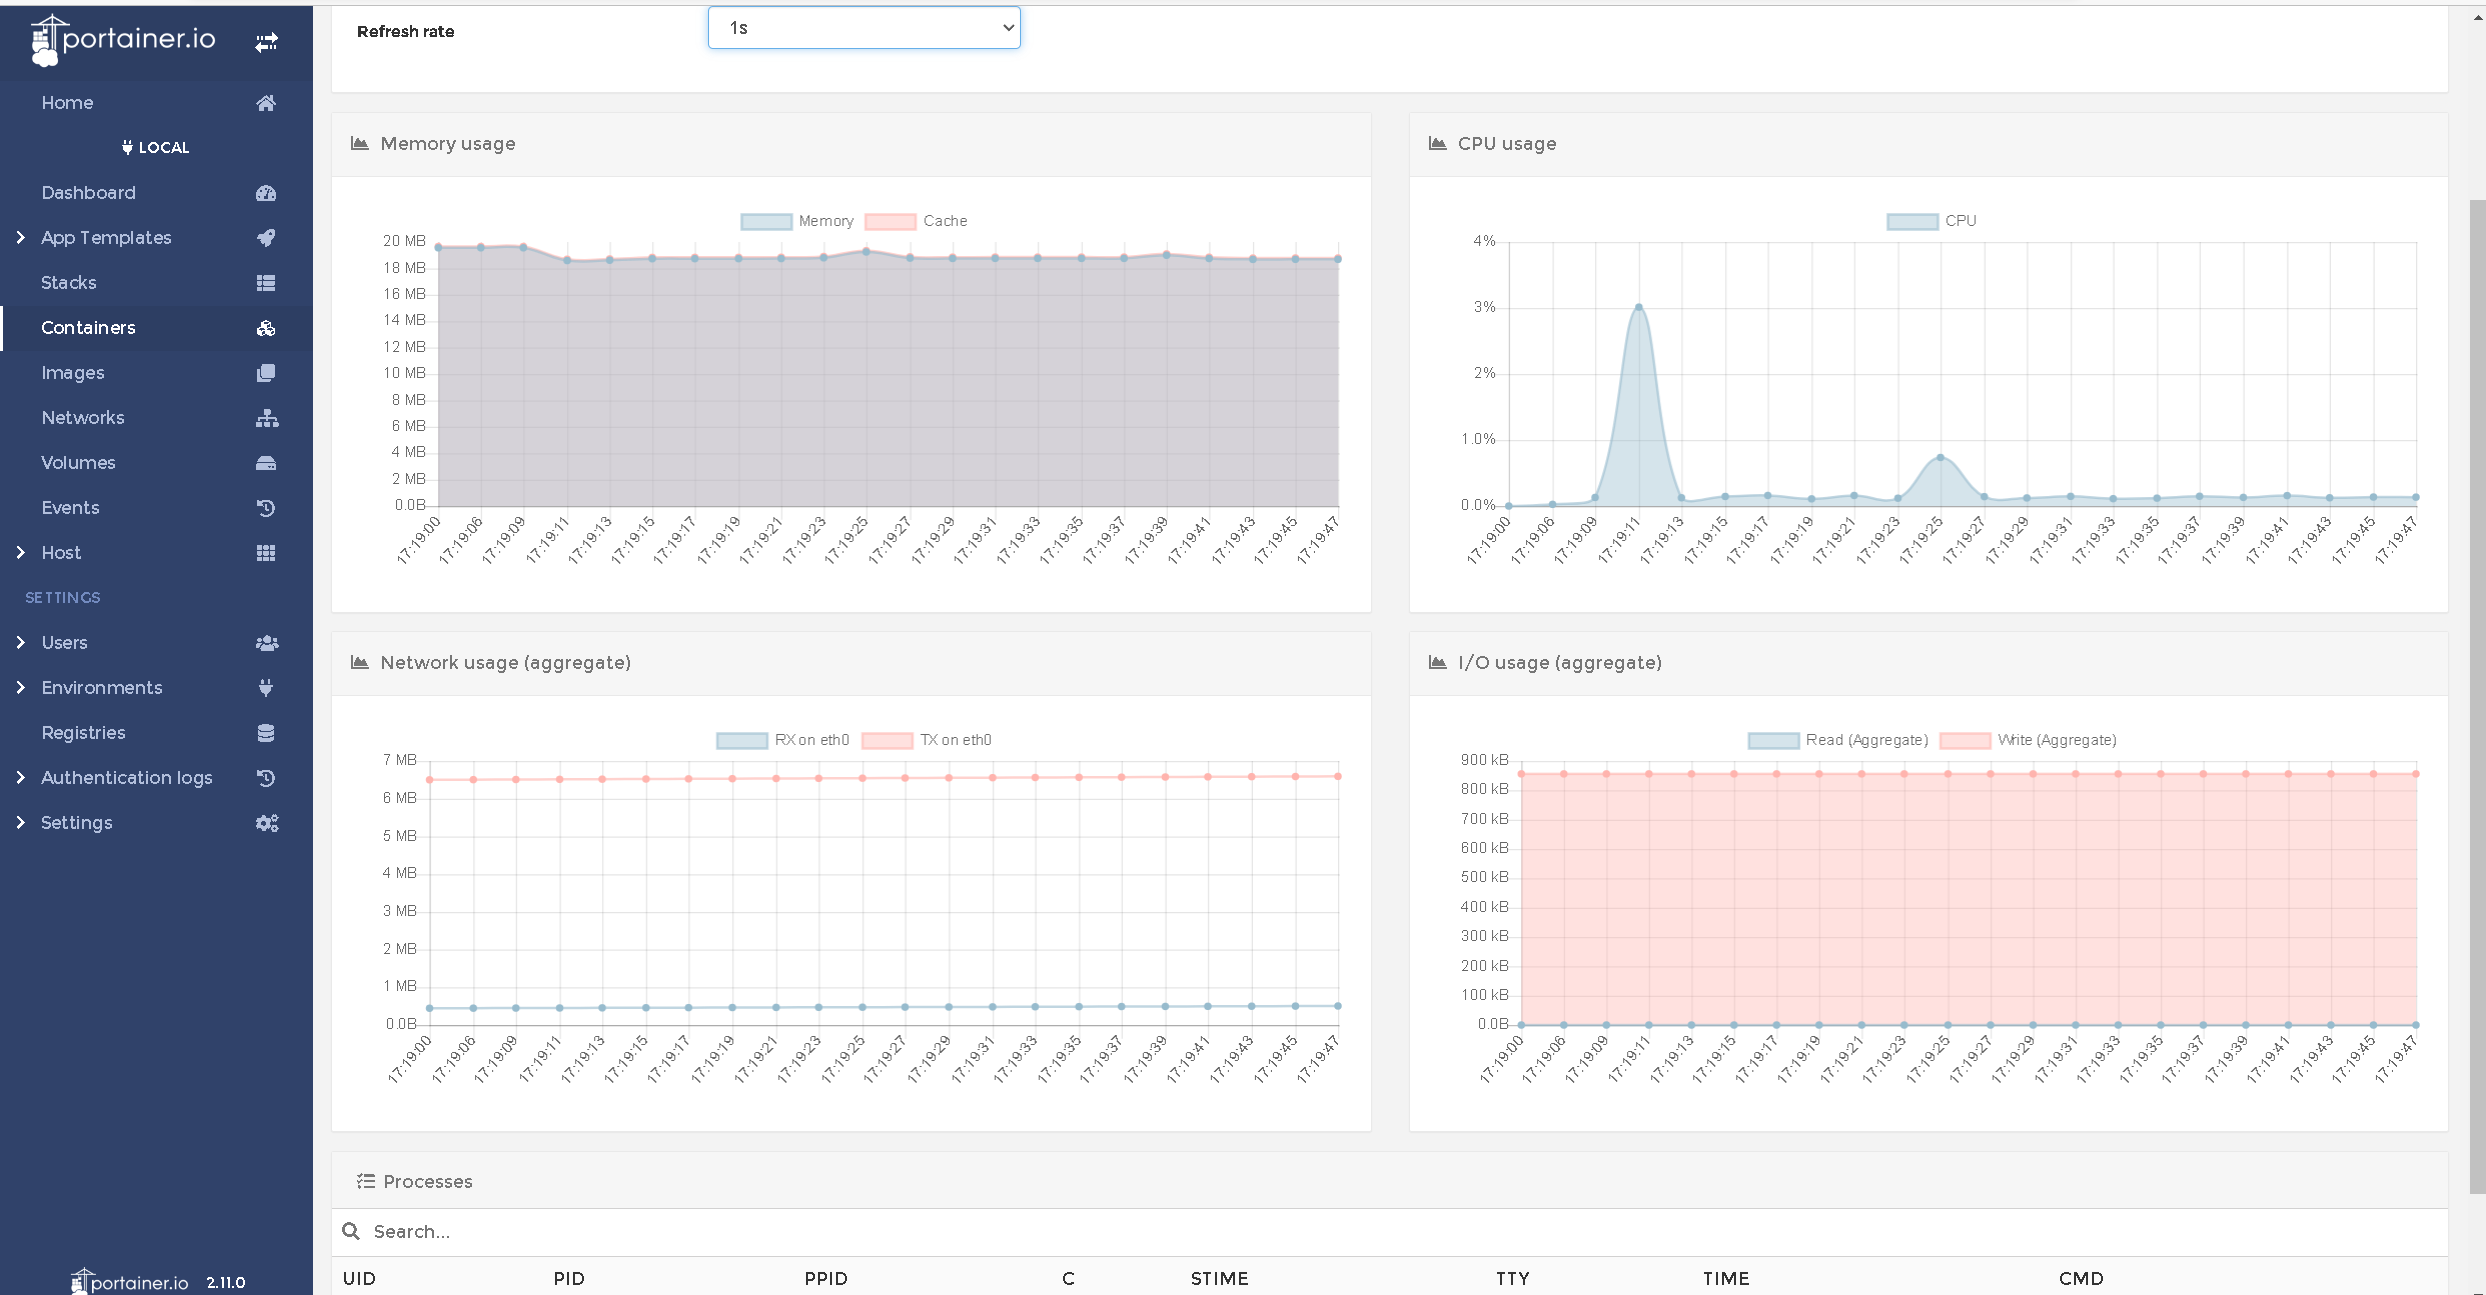Click the Stacks list icon

point(266,283)
